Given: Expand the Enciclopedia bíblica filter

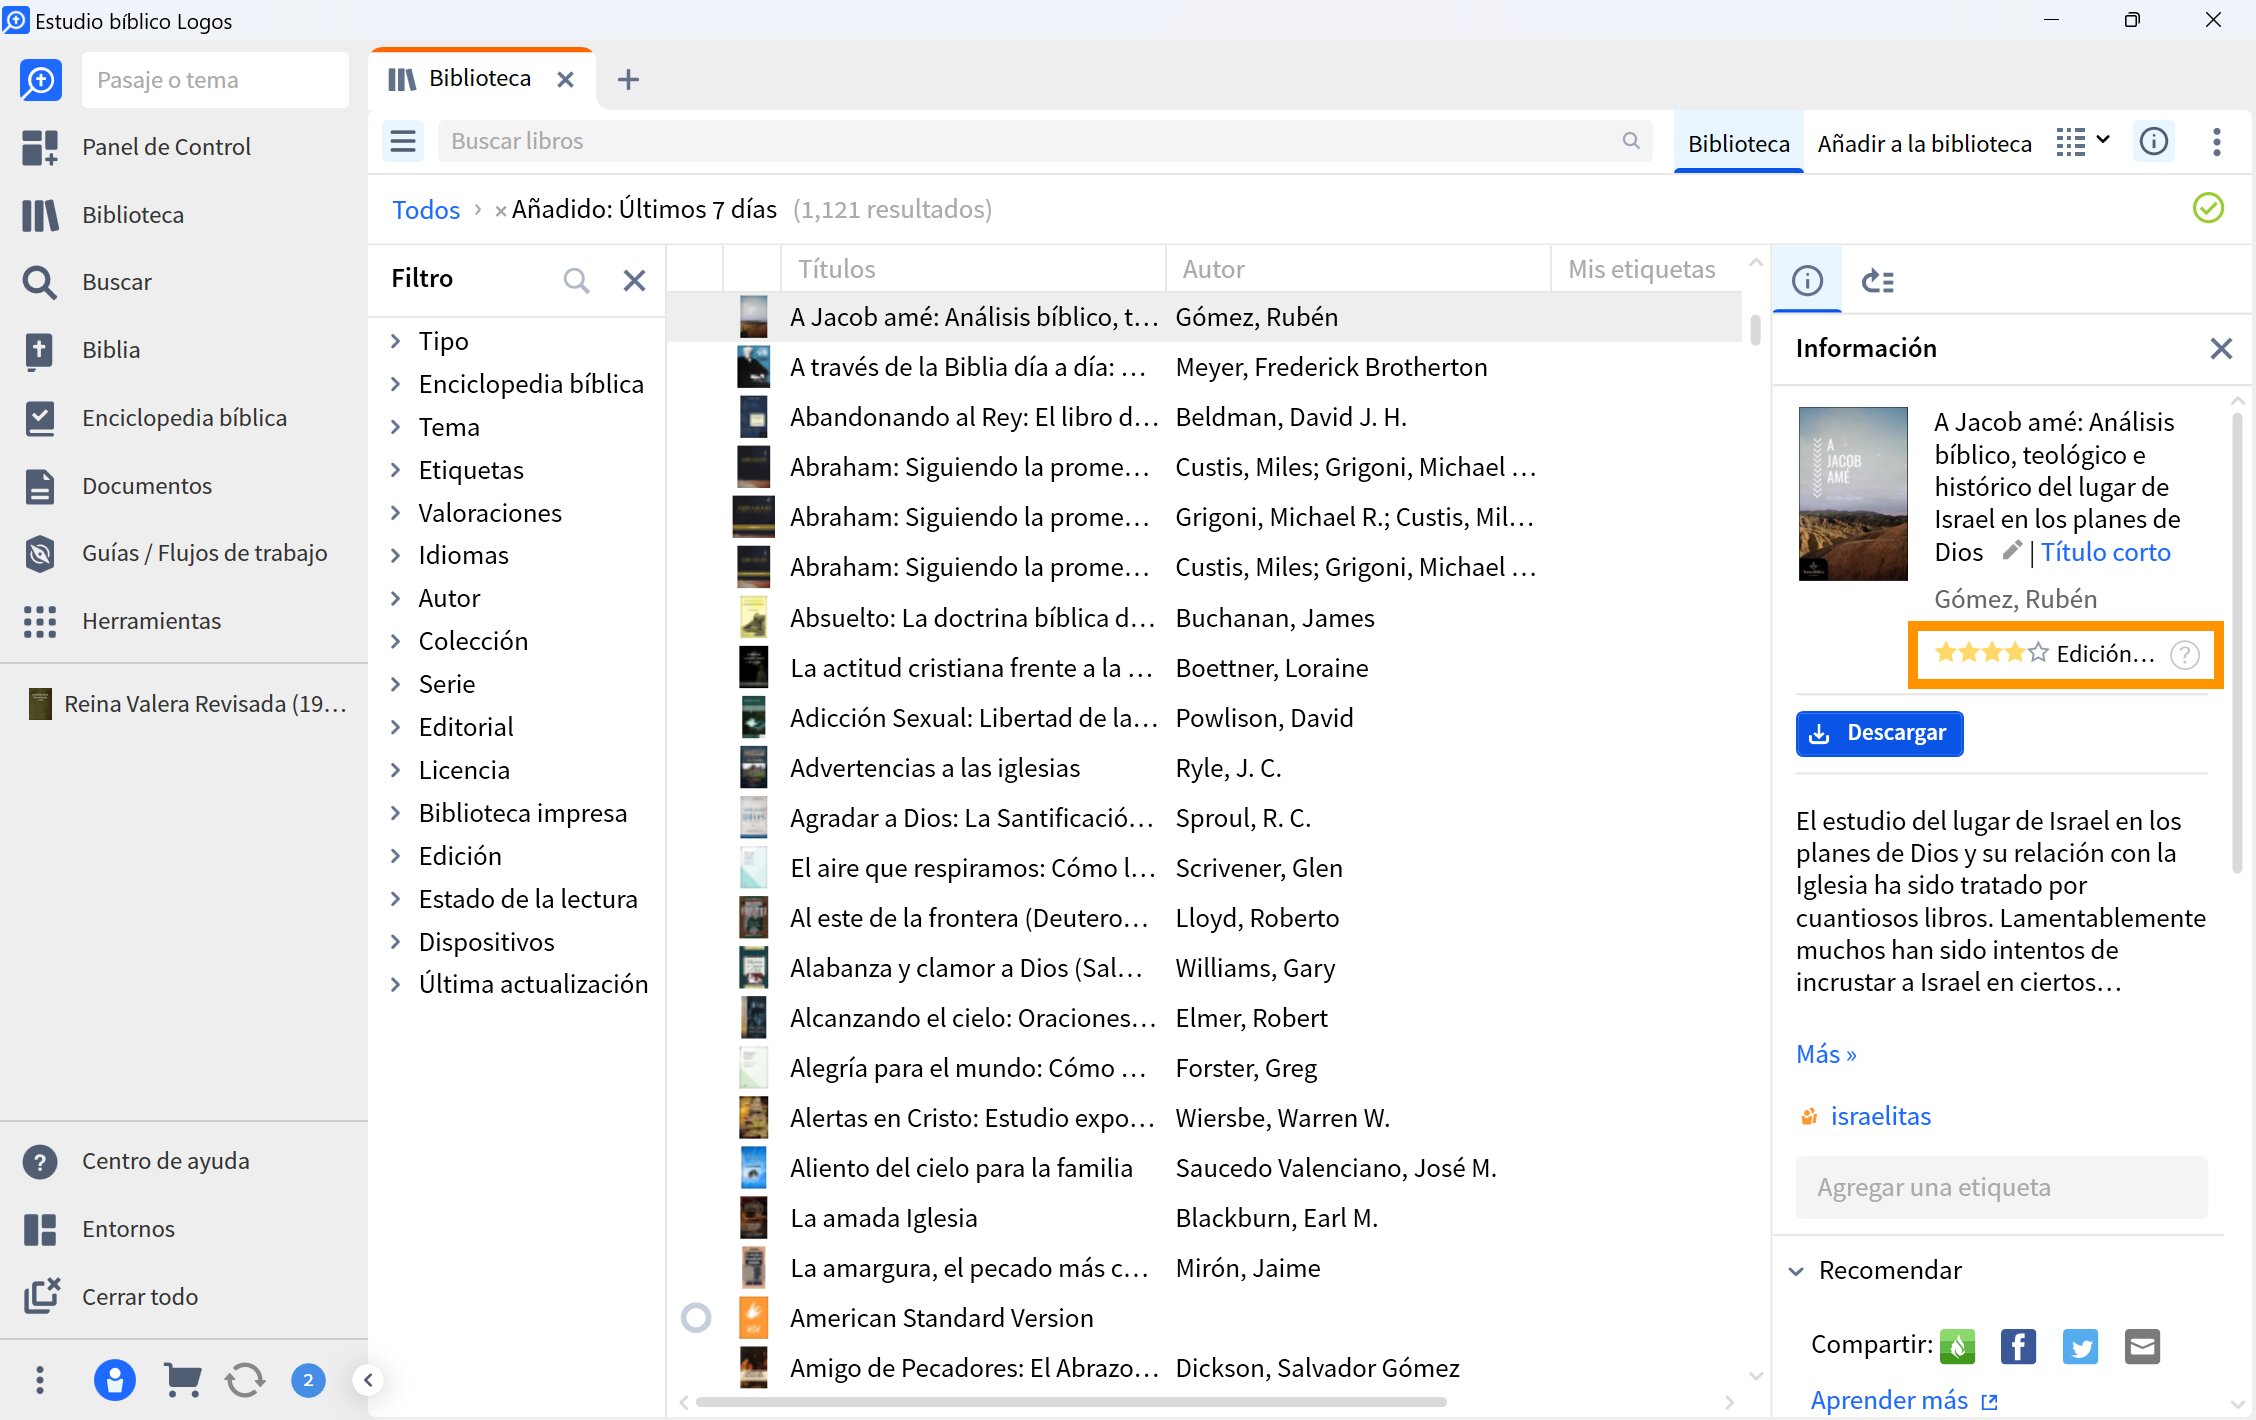Looking at the screenshot, I should coord(396,384).
